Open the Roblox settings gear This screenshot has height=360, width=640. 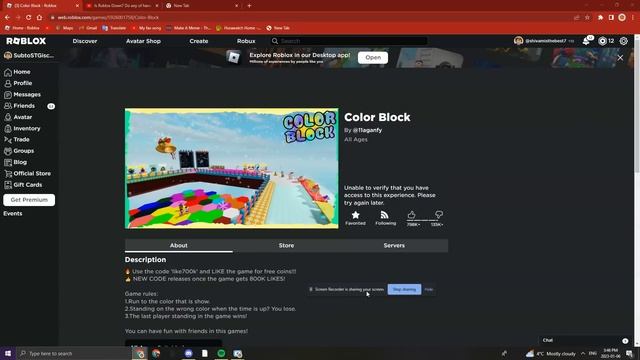pyautogui.click(x=623, y=41)
